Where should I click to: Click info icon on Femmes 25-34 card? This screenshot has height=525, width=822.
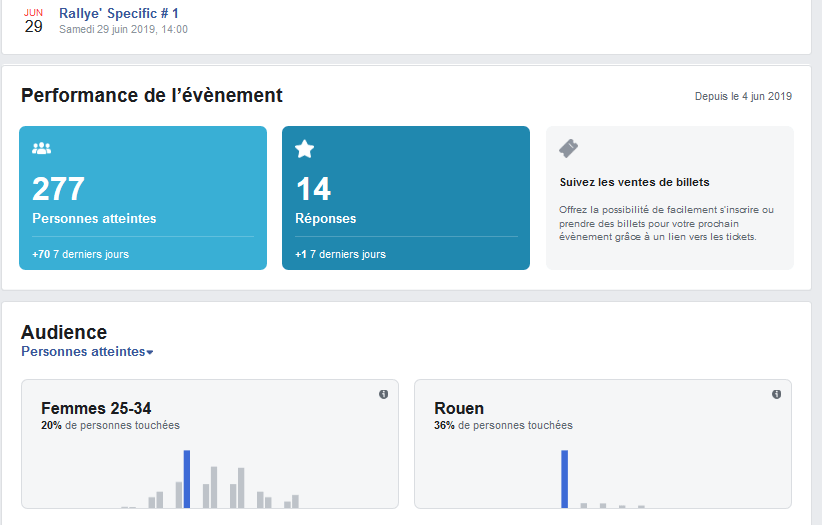(383, 395)
